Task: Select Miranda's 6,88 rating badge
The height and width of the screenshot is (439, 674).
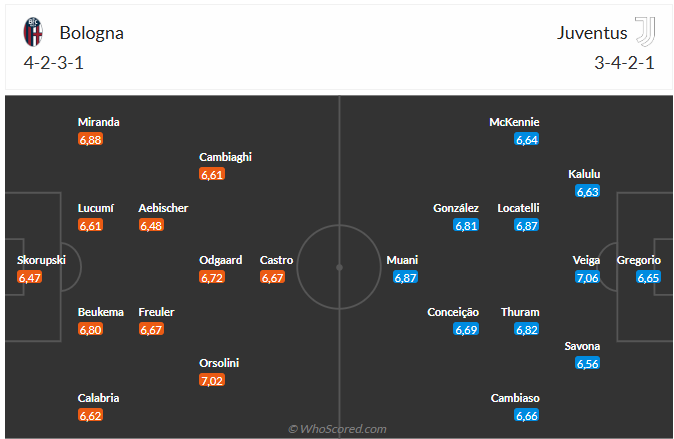Action: [x=90, y=140]
